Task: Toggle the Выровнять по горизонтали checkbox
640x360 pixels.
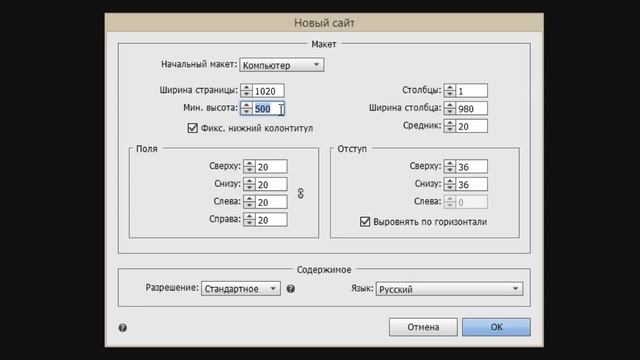Action: coord(365,222)
